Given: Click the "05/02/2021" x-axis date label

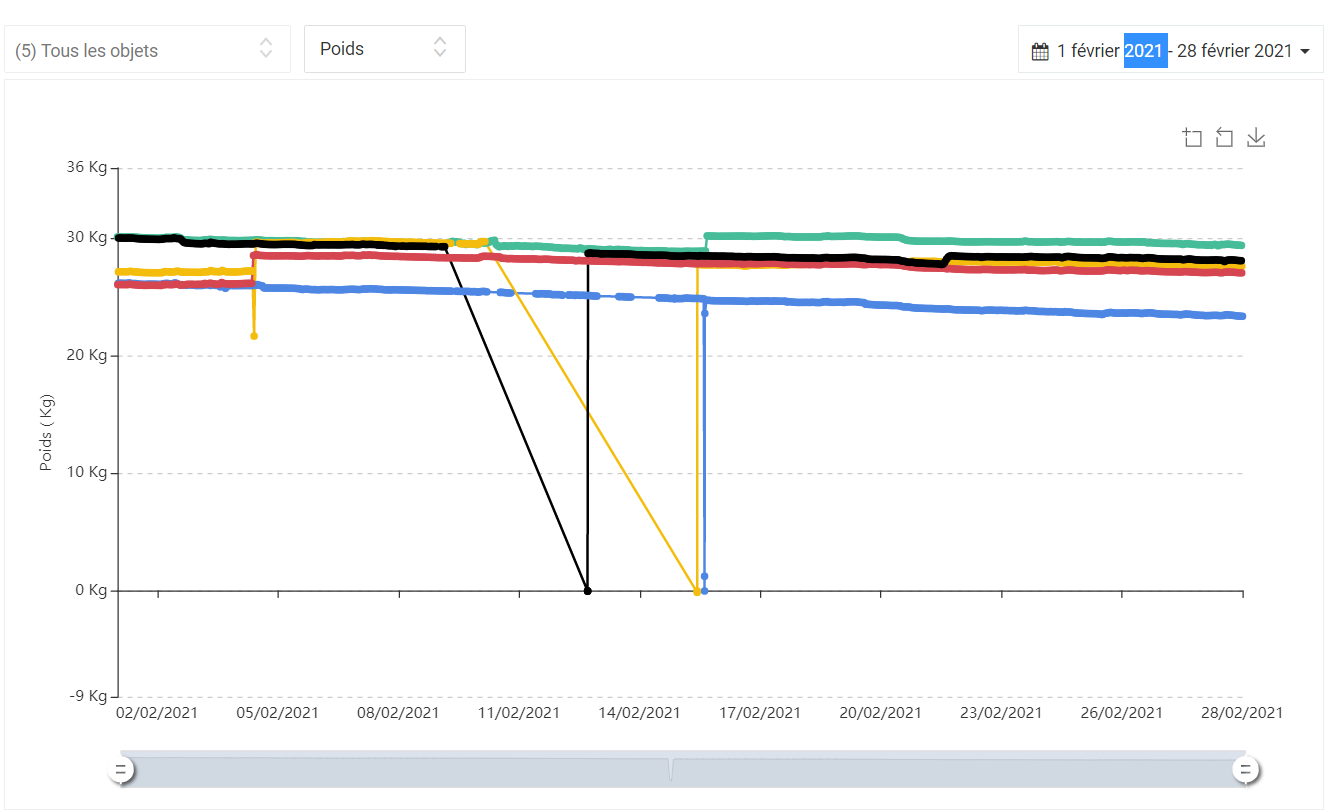Looking at the screenshot, I should point(278,713).
